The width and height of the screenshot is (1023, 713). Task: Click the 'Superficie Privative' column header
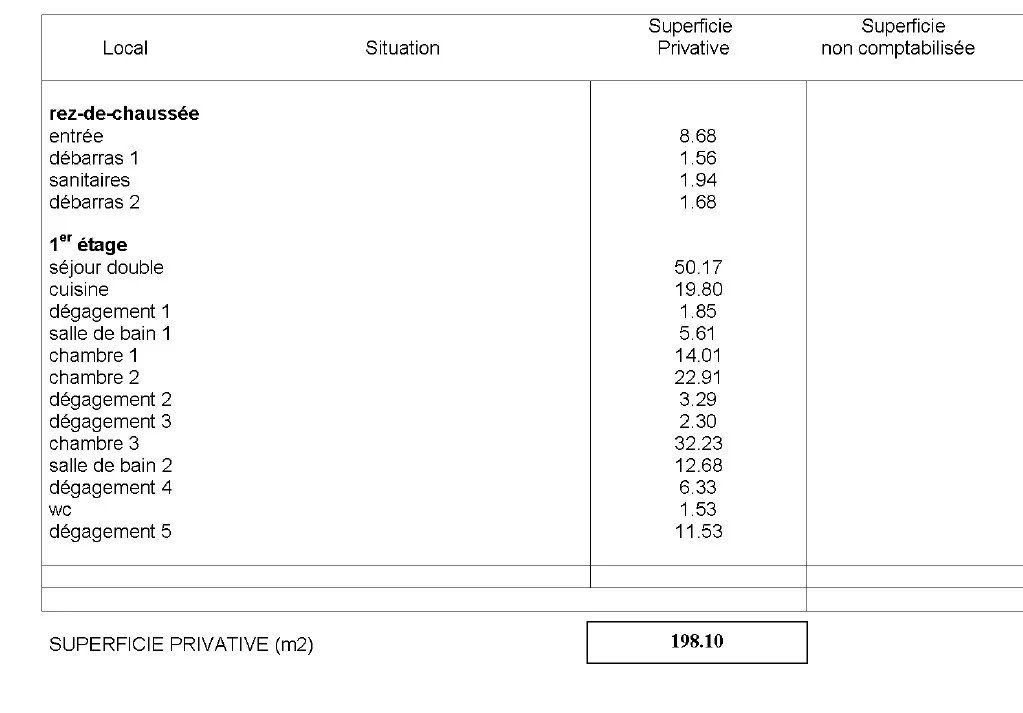693,37
